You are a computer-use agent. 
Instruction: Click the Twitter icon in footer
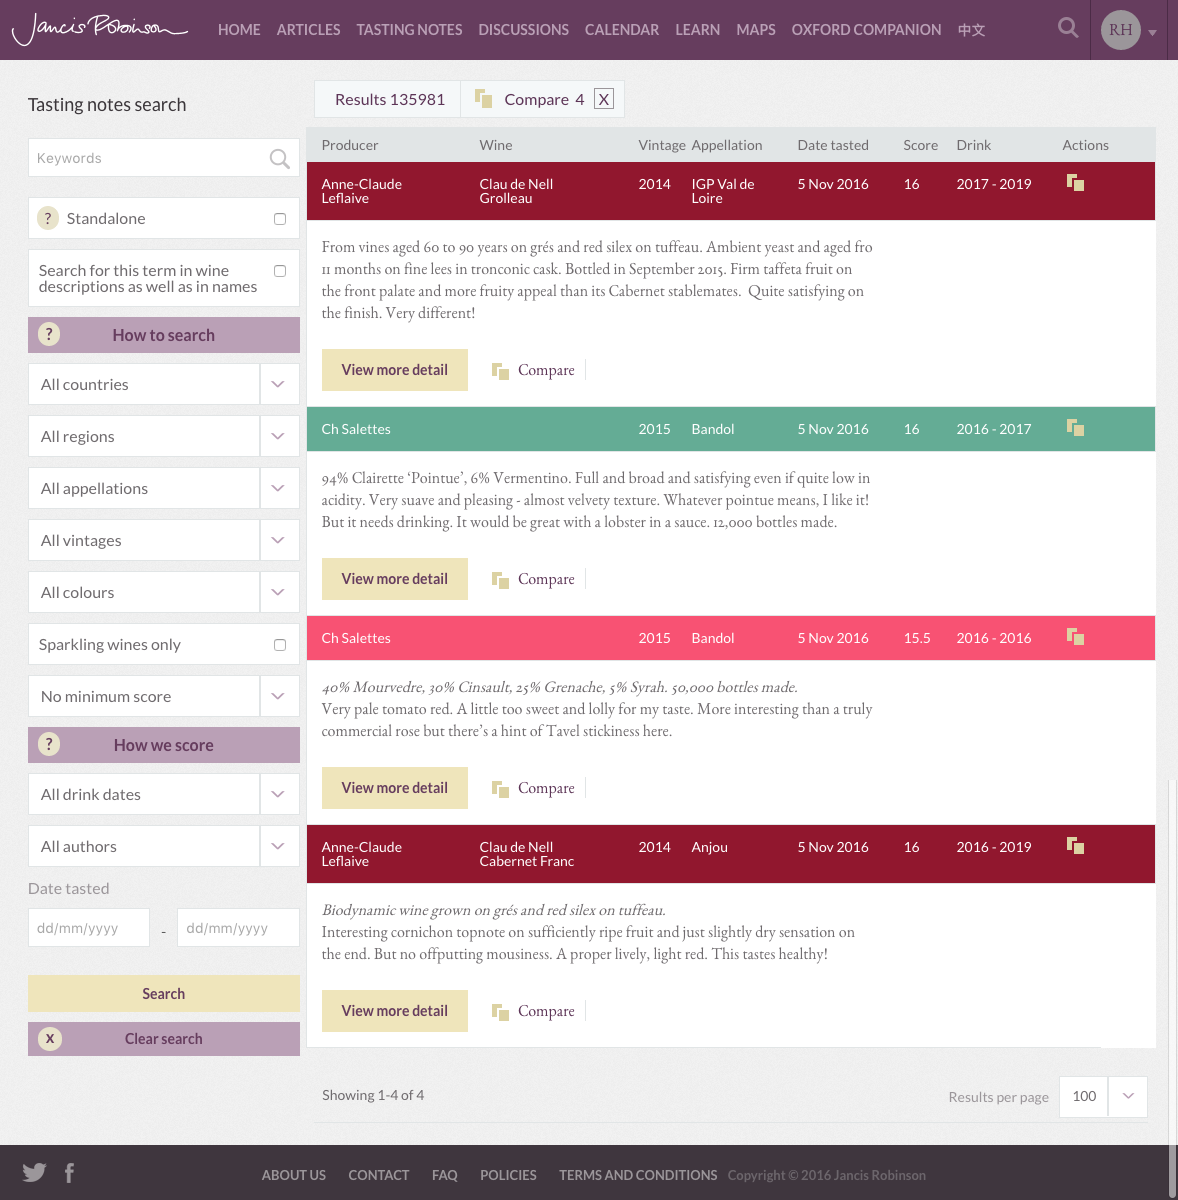pos(34,1172)
